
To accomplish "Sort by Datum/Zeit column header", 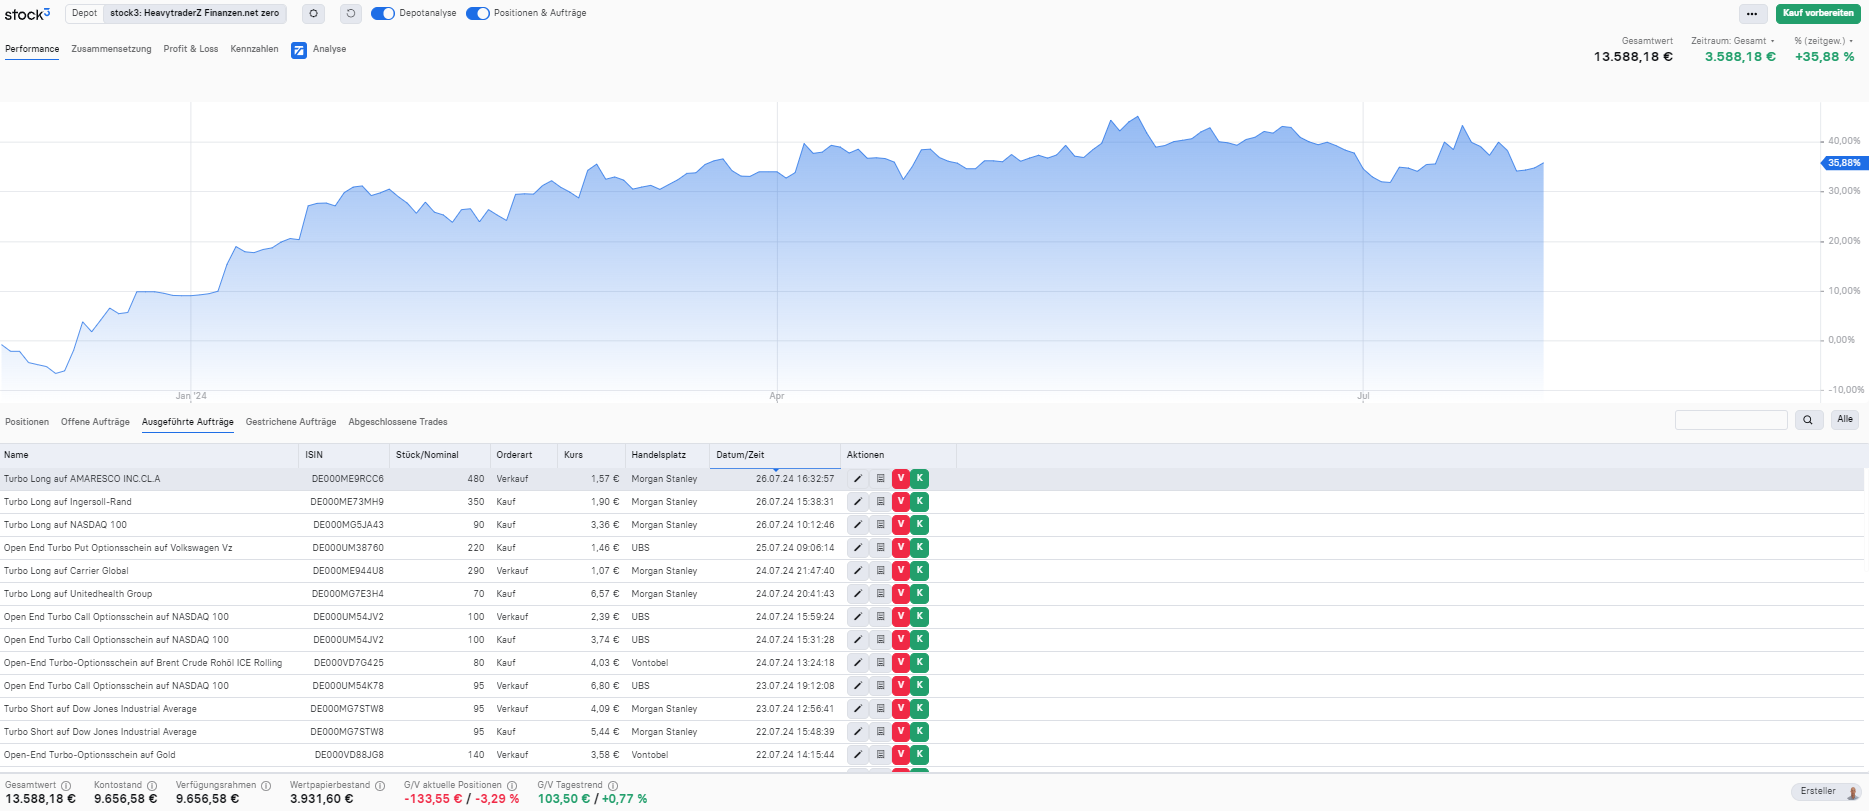I will pyautogui.click(x=775, y=455).
